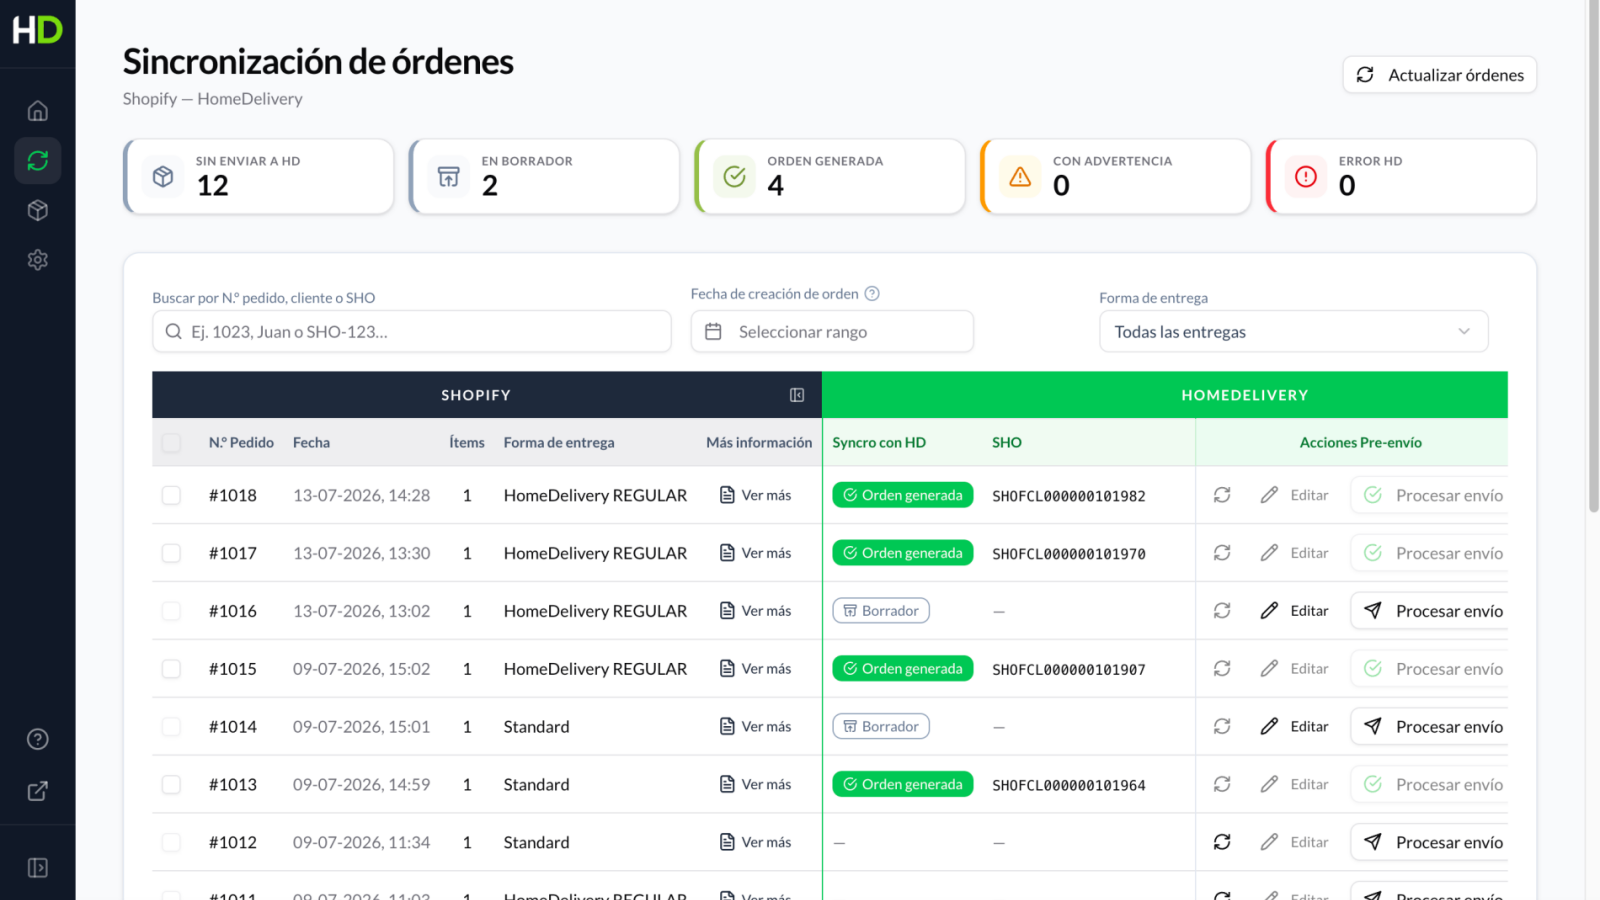Image resolution: width=1600 pixels, height=900 pixels.
Task: Filter by the Sin enviar a HD card
Action: [x=259, y=176]
